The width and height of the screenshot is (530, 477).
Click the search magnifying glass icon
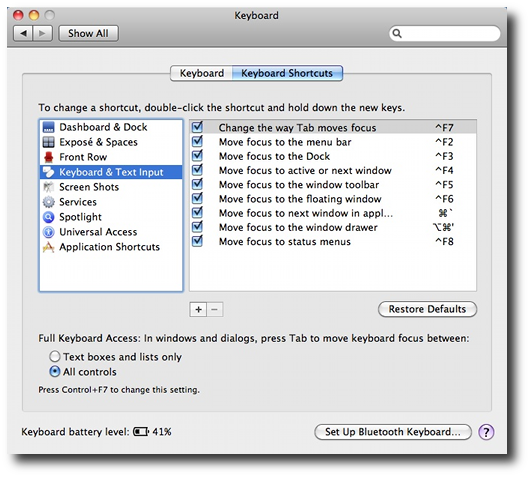click(397, 33)
